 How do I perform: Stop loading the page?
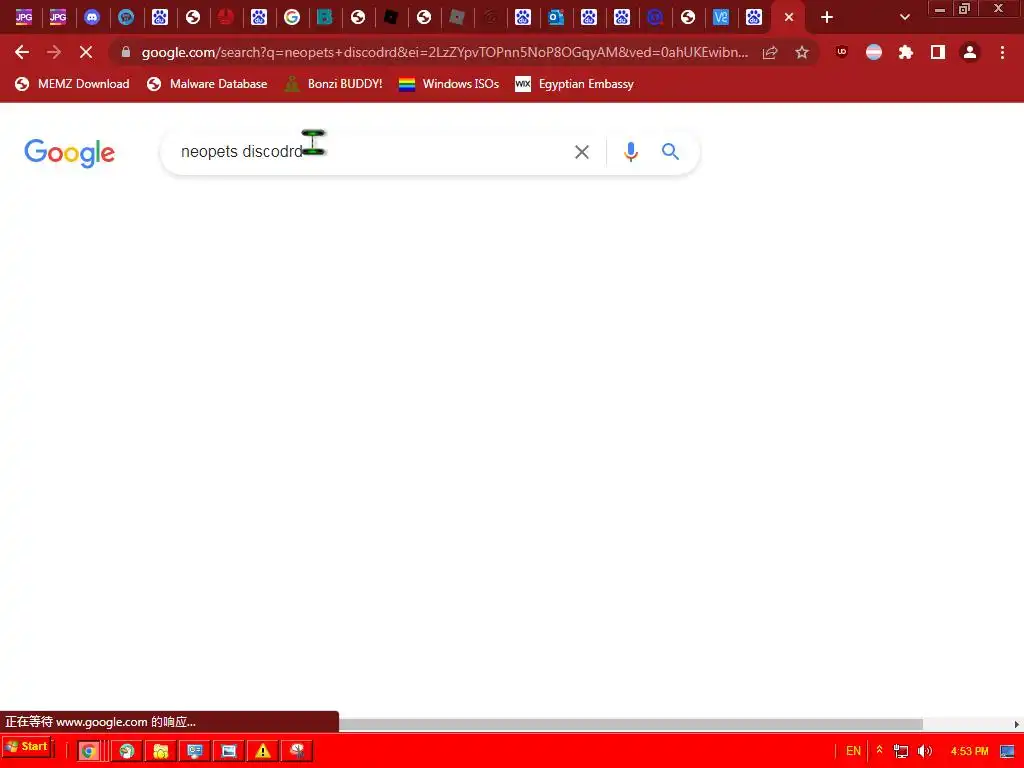click(x=86, y=52)
